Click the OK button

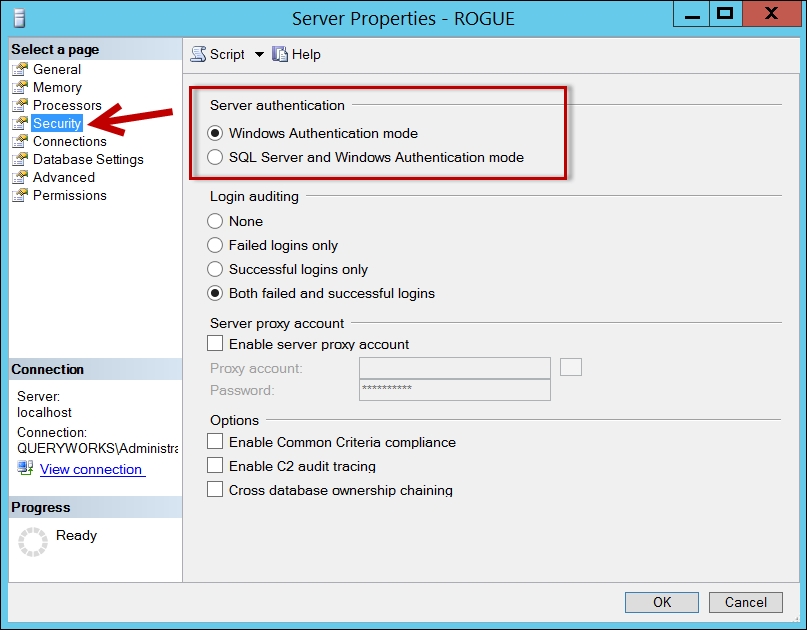[x=662, y=602]
